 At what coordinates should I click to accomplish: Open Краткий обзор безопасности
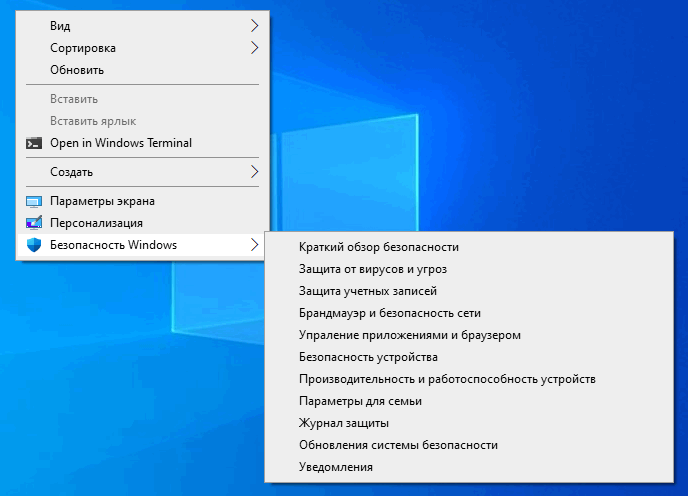pos(469,247)
